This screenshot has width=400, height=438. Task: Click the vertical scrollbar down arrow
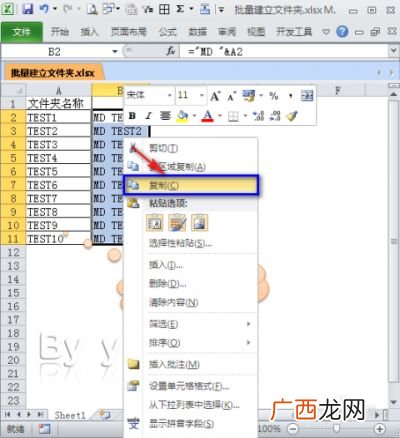pos(394,402)
